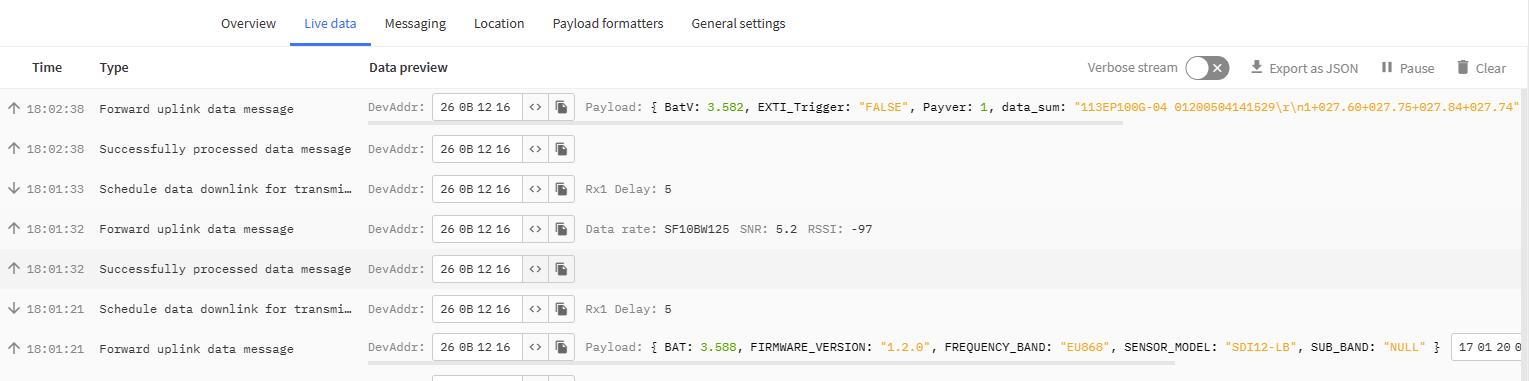
Task: Click the downlink arrow beside 18:01:21 Schedule downlink
Action: pos(14,309)
